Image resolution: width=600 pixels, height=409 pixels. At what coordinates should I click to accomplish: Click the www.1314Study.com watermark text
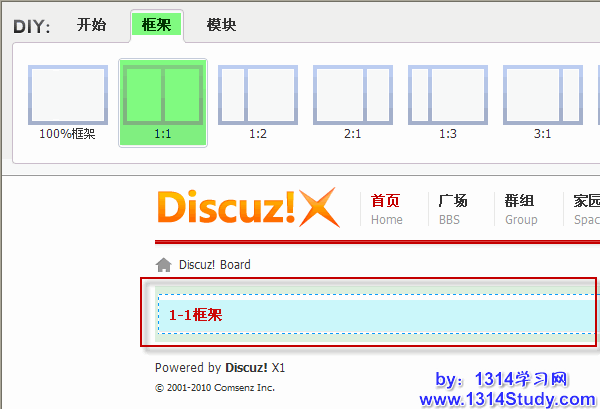507,399
